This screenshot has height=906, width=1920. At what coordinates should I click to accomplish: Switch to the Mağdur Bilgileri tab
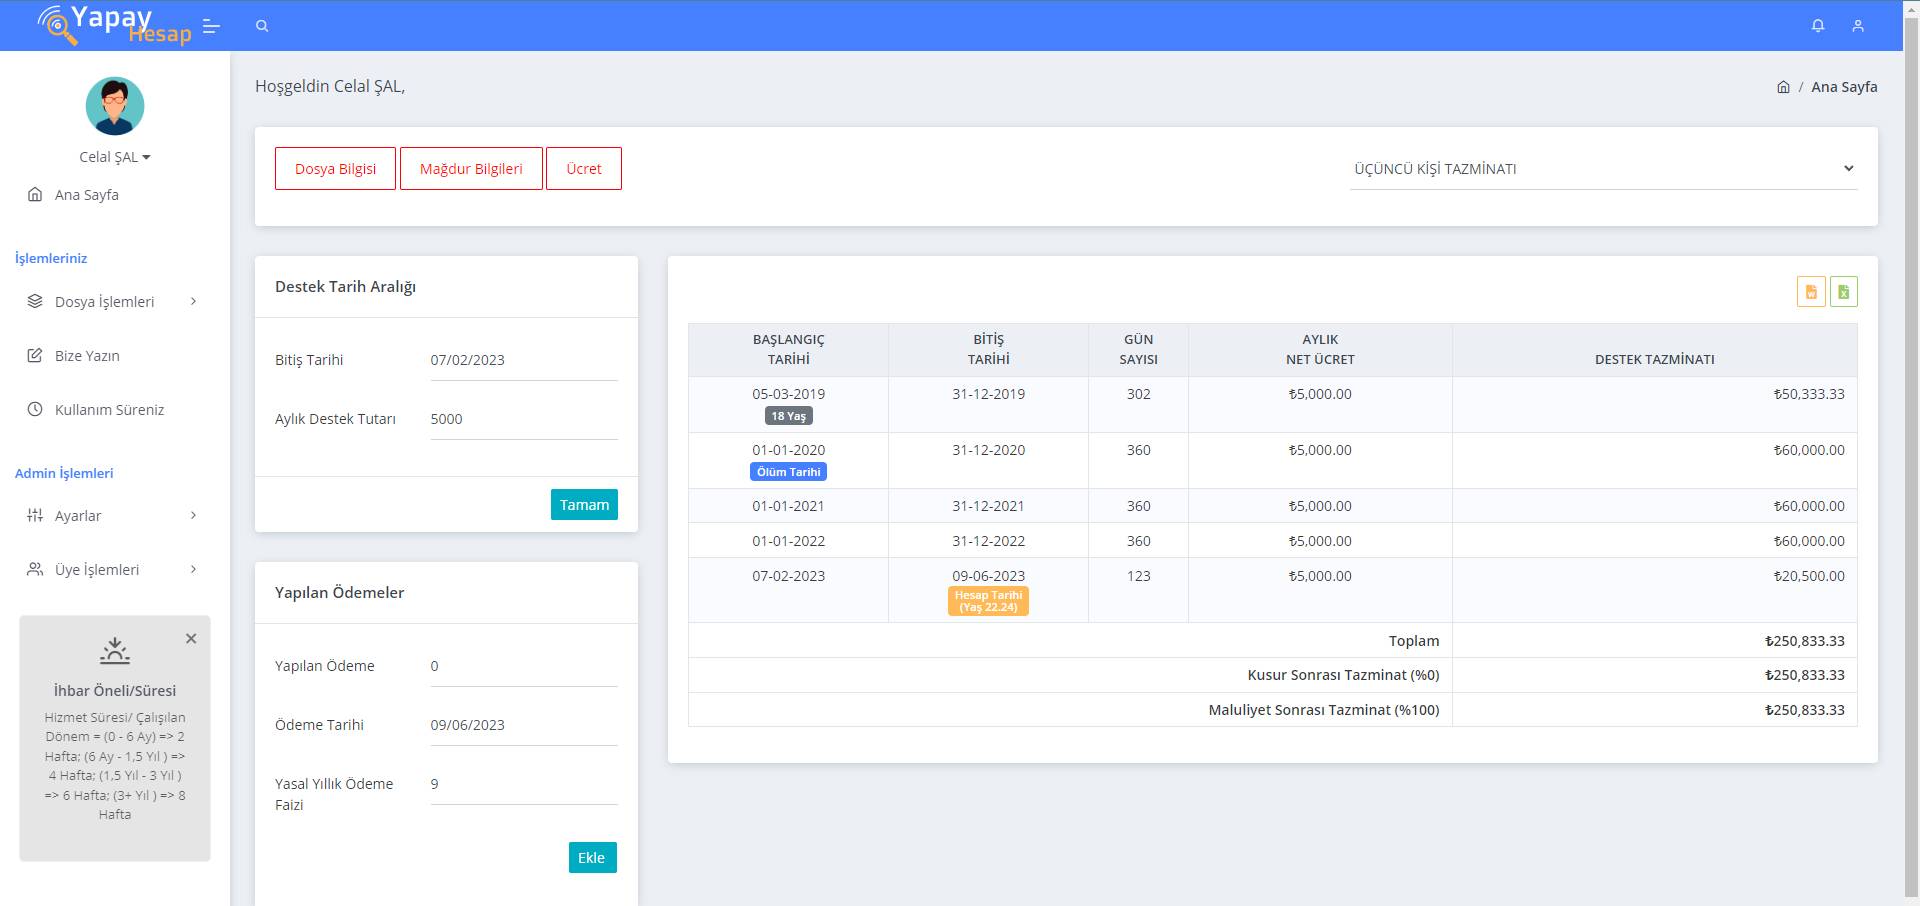471,169
